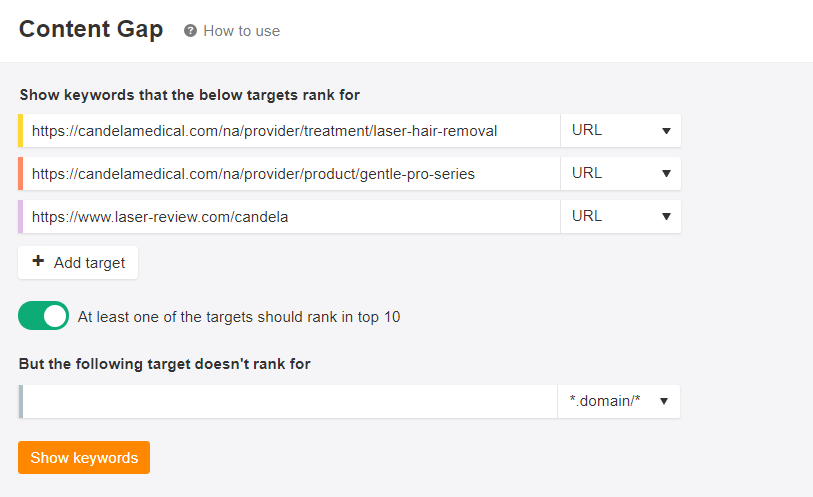Screen dimensions: 813x497
Task: Click the "At least one of the targets" label
Action: (239, 317)
